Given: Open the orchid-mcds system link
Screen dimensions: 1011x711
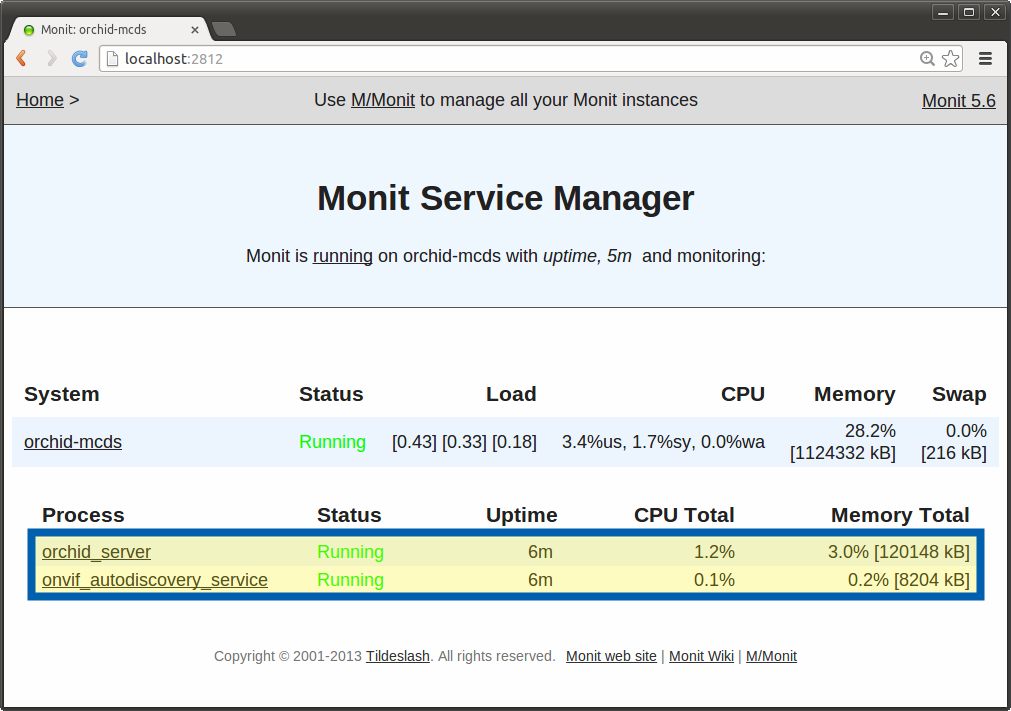Looking at the screenshot, I should click(x=73, y=442).
